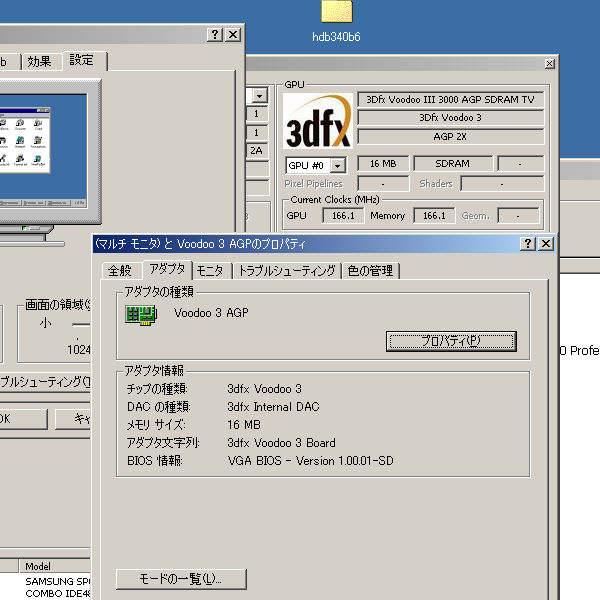Adjust the 画面の領域 resolution slider

tap(81, 325)
